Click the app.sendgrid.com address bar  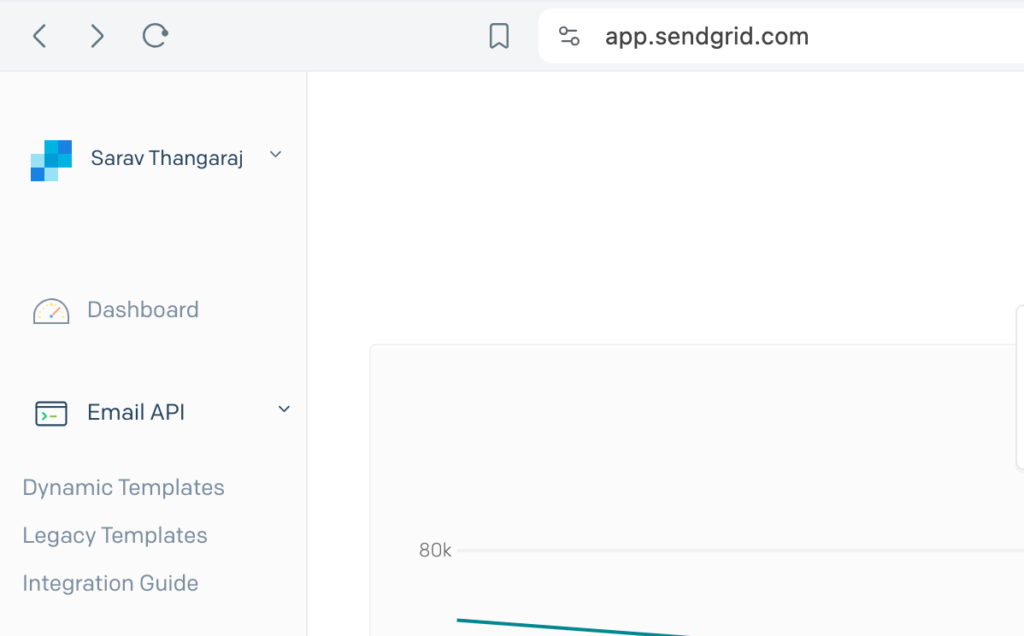tap(705, 35)
